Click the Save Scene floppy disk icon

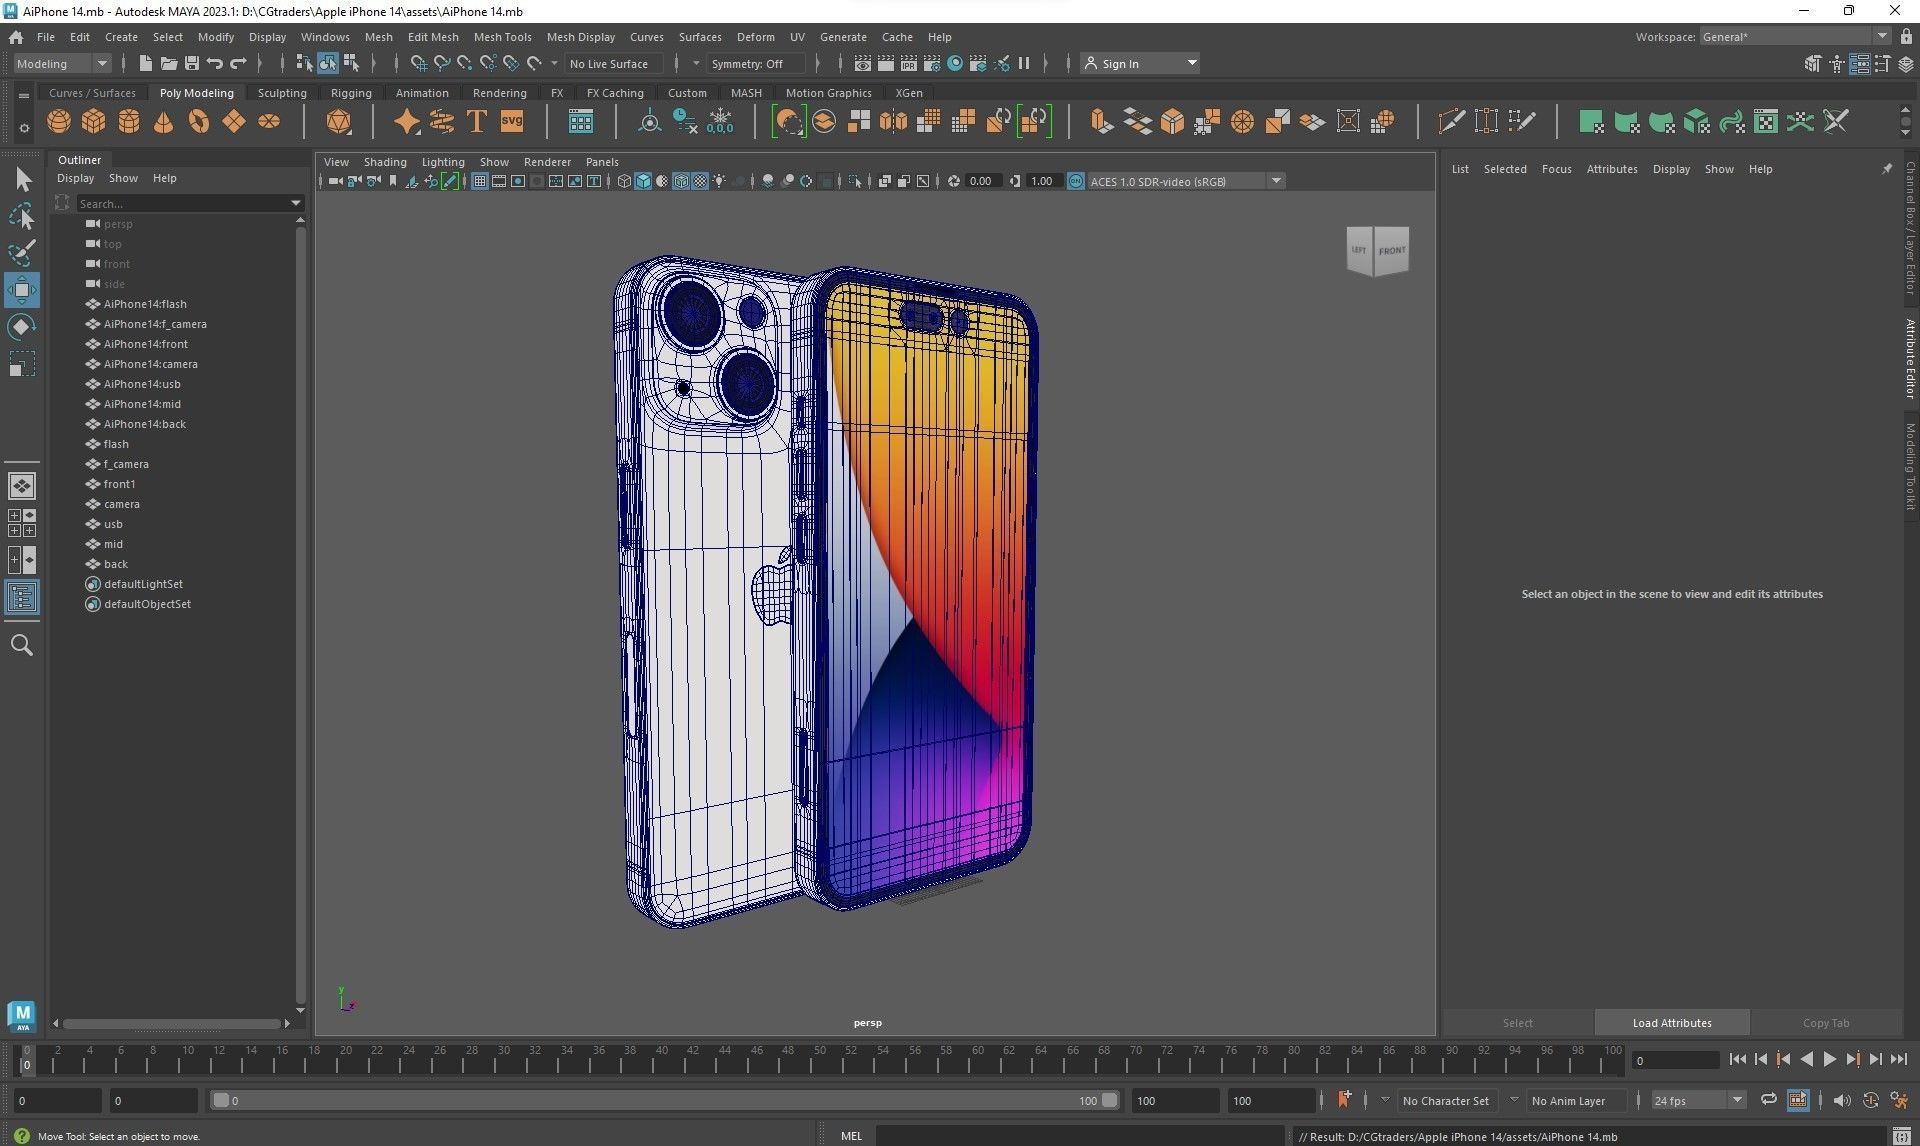click(x=191, y=63)
